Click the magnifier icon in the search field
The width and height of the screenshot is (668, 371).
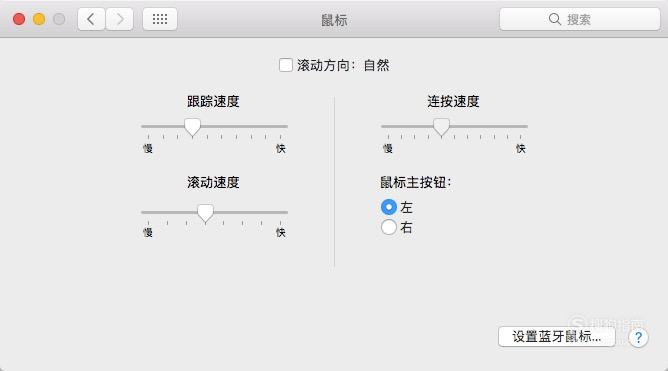click(x=554, y=19)
